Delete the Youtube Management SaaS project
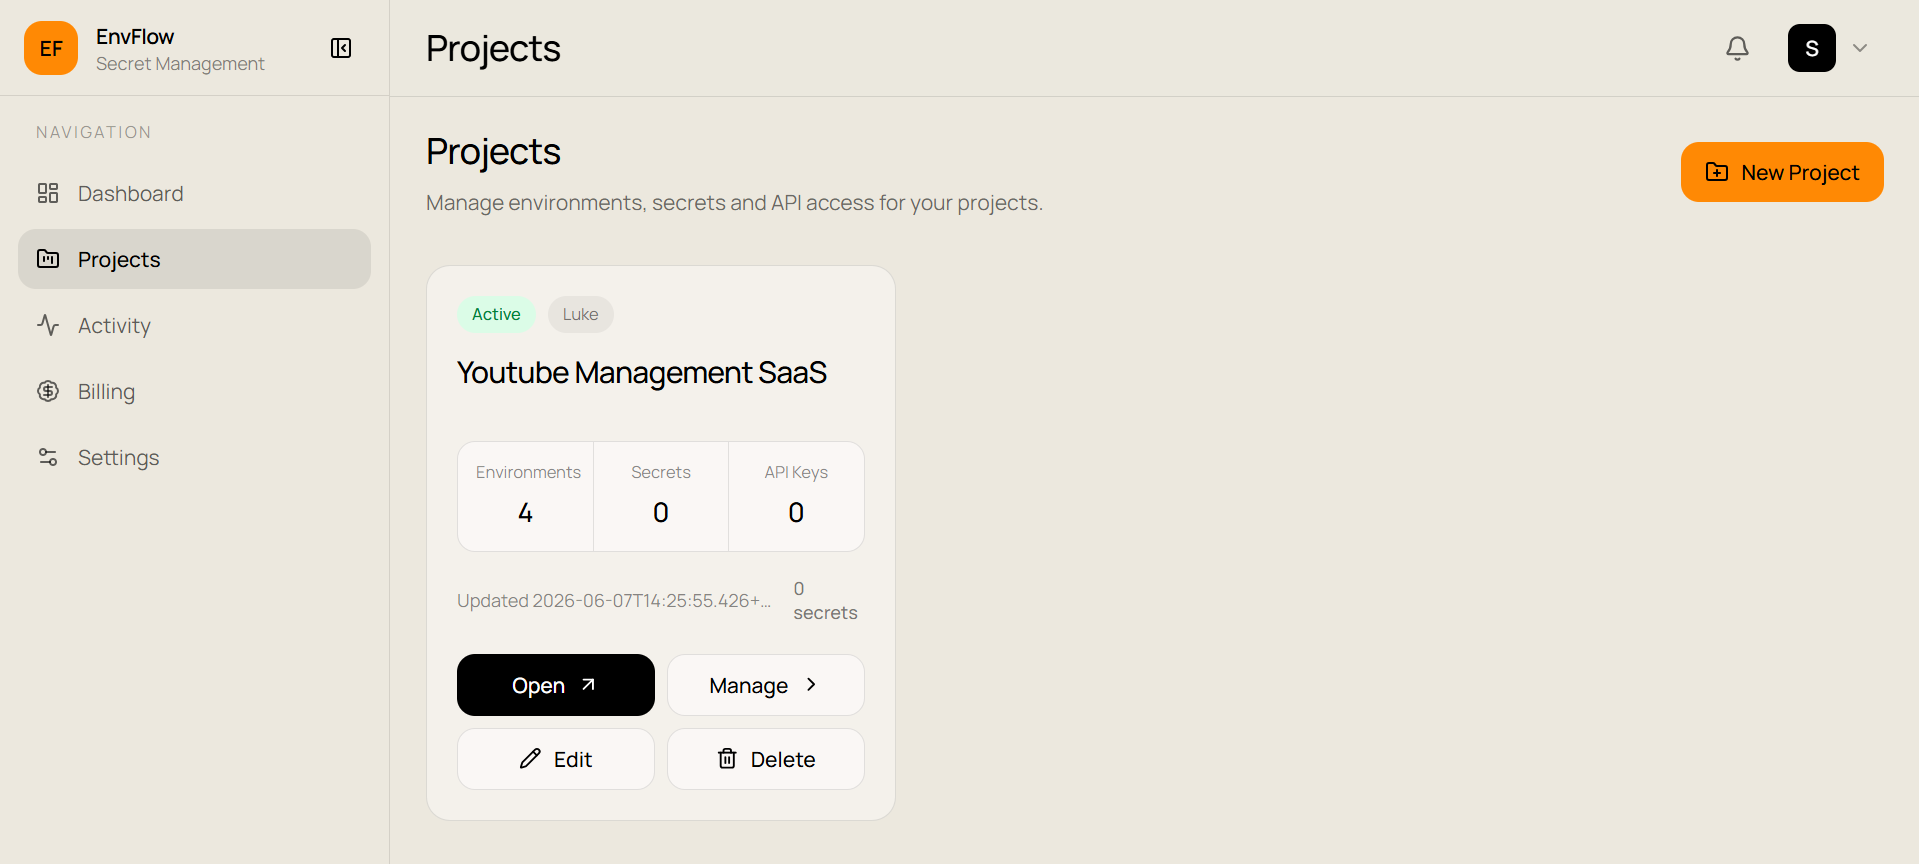 (766, 759)
